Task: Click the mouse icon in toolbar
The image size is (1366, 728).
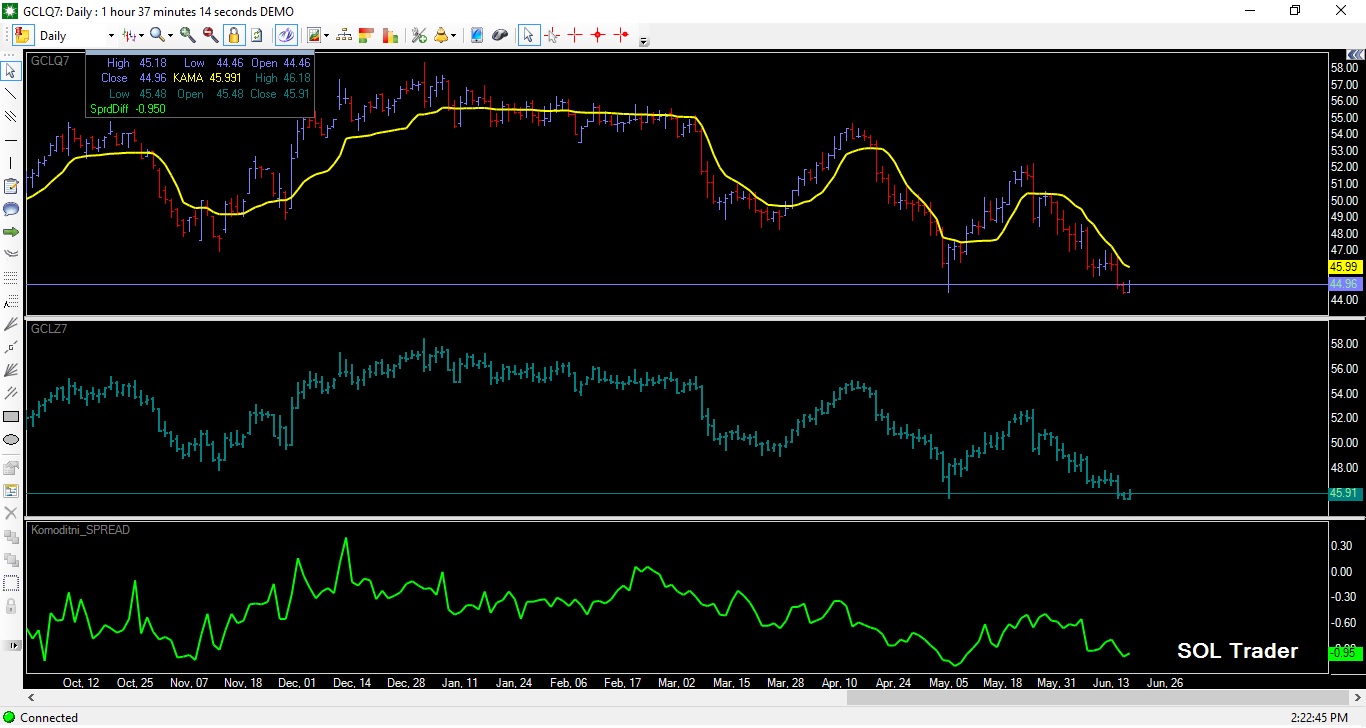Action: tap(500, 35)
